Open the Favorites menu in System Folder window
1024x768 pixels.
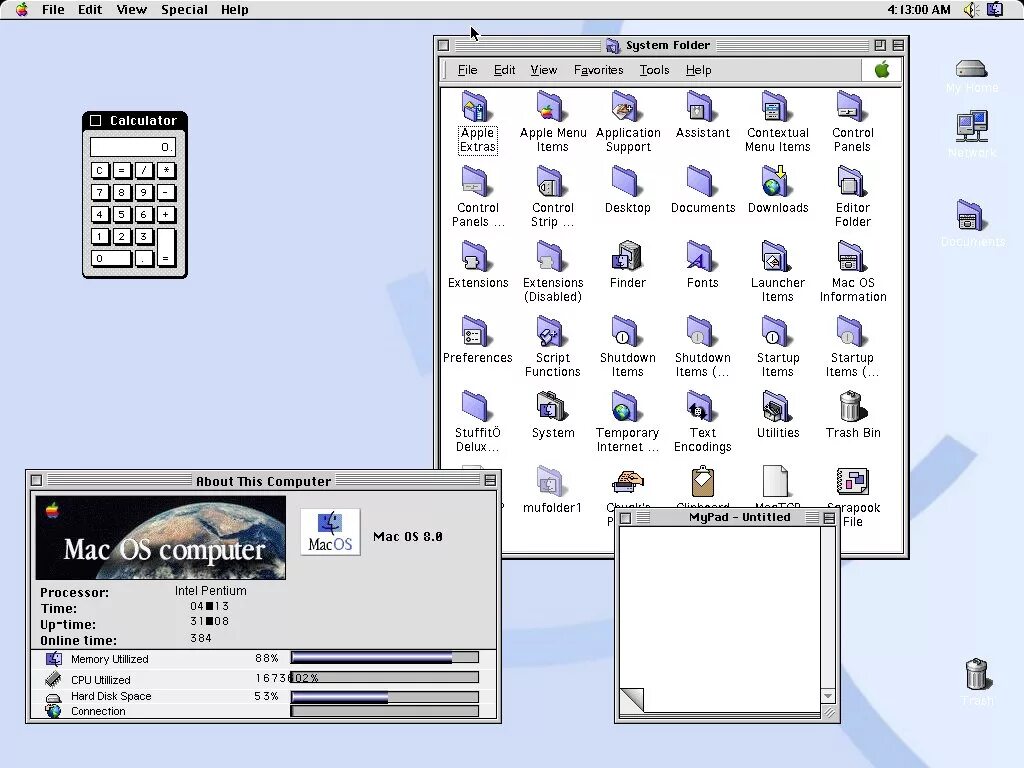click(x=598, y=70)
